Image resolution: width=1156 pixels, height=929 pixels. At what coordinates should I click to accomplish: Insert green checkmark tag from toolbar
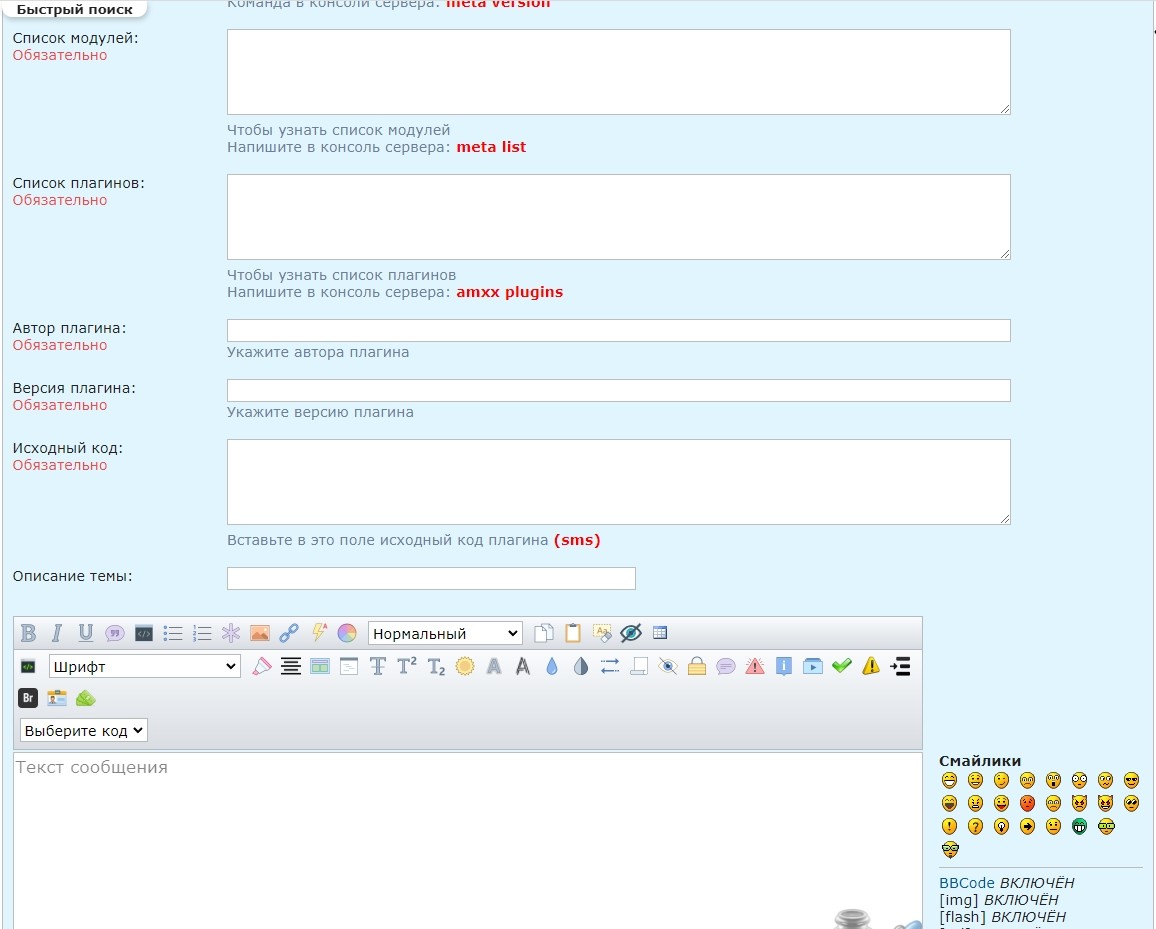[x=842, y=666]
